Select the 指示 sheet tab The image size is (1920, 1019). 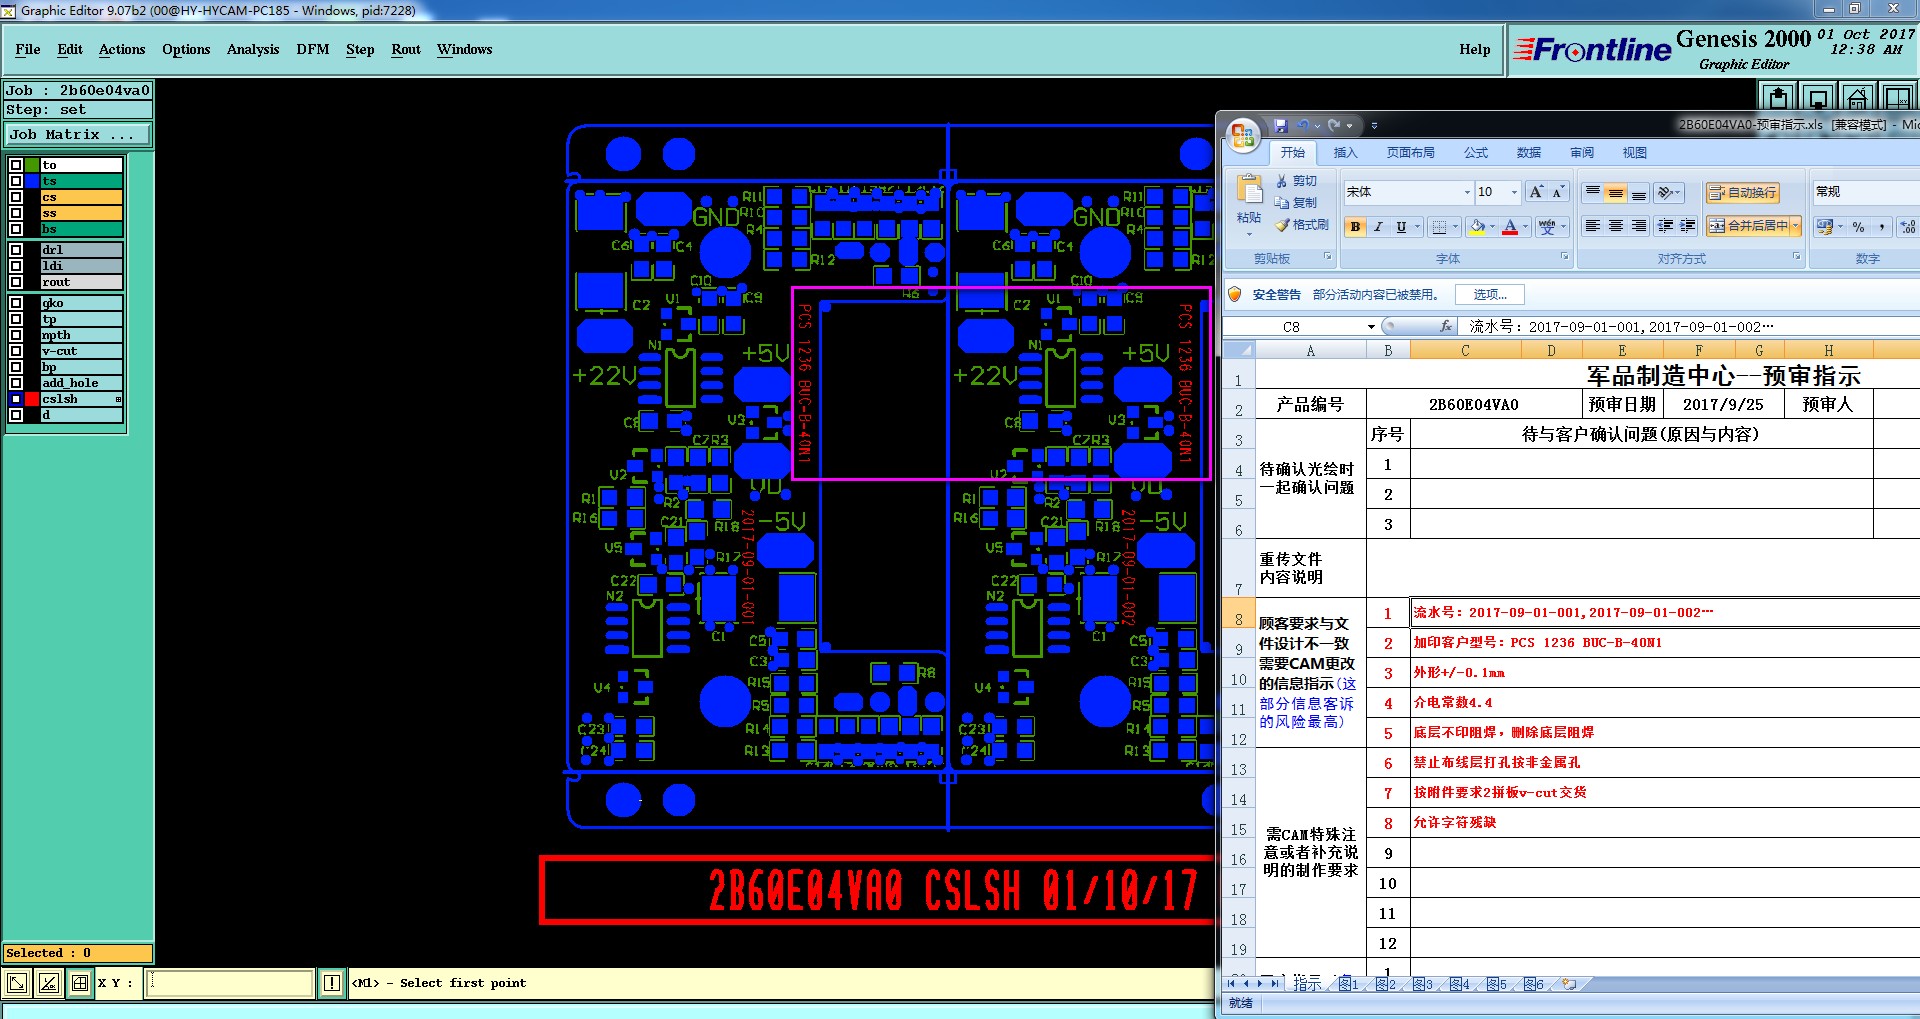(x=1307, y=984)
